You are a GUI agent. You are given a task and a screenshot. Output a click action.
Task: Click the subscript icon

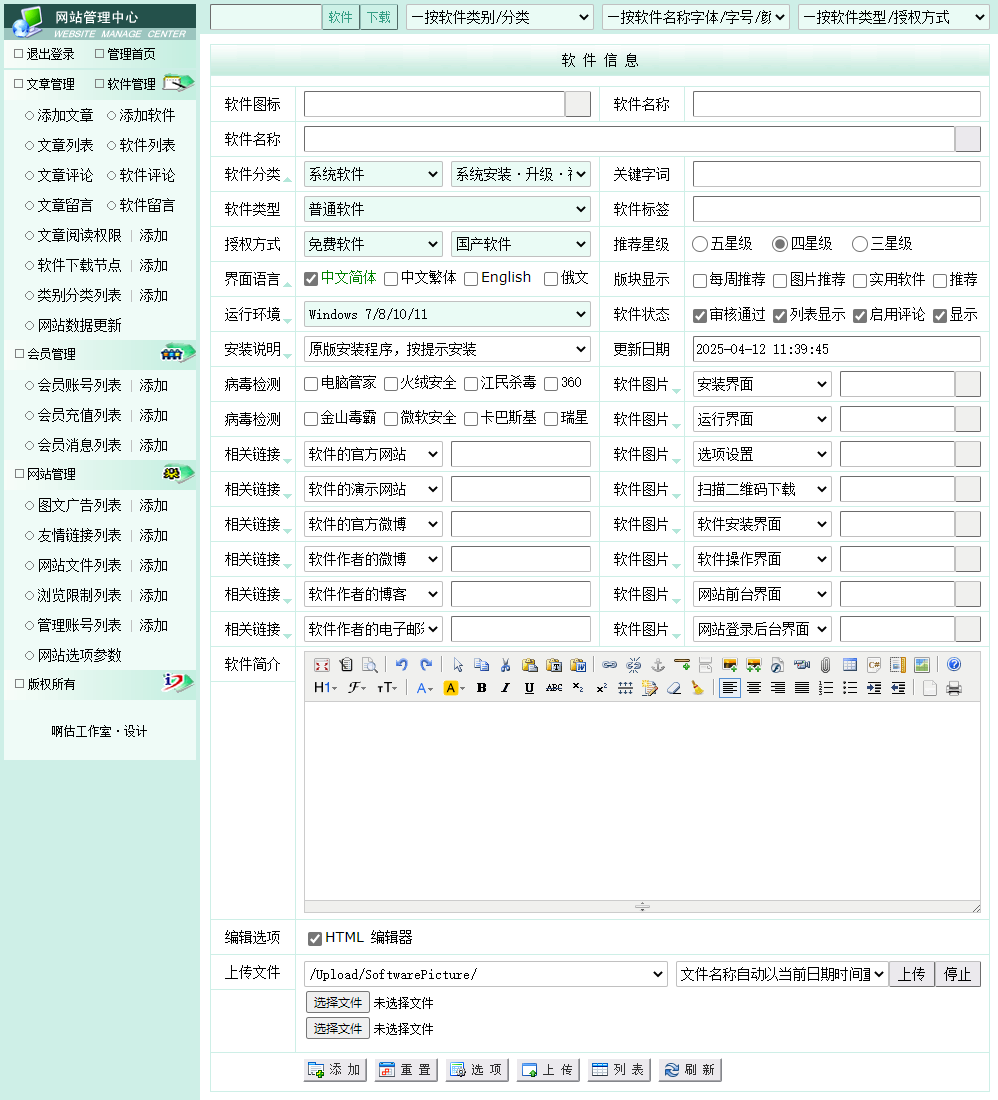[x=578, y=688]
